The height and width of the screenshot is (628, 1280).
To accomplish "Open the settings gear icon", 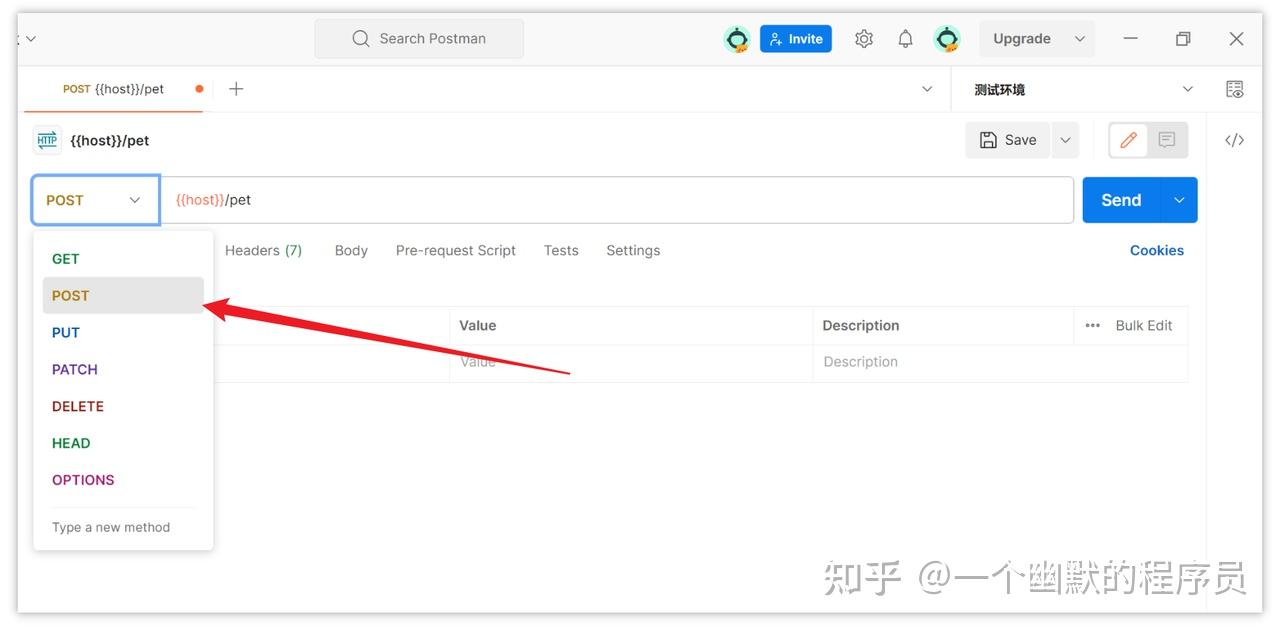I will click(x=864, y=39).
